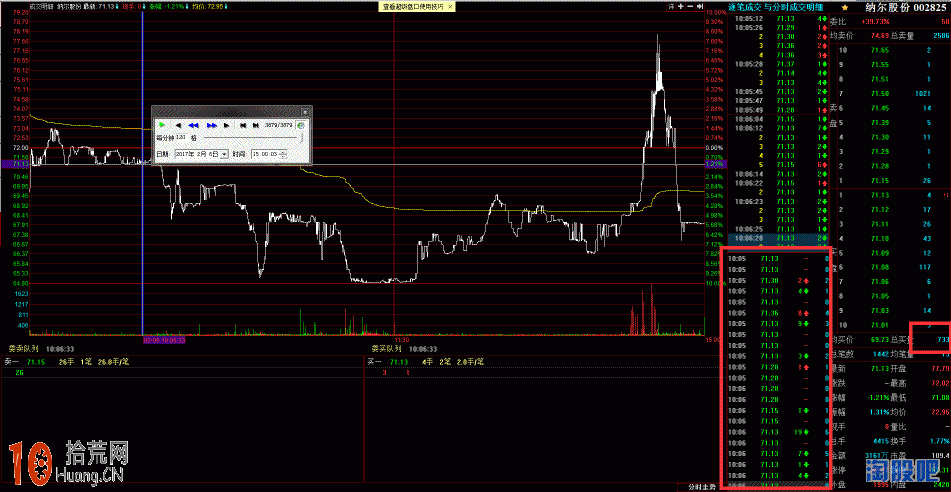Dismiss the yellow tip banner with its X
This screenshot has width=951, height=492.
(449, 6)
